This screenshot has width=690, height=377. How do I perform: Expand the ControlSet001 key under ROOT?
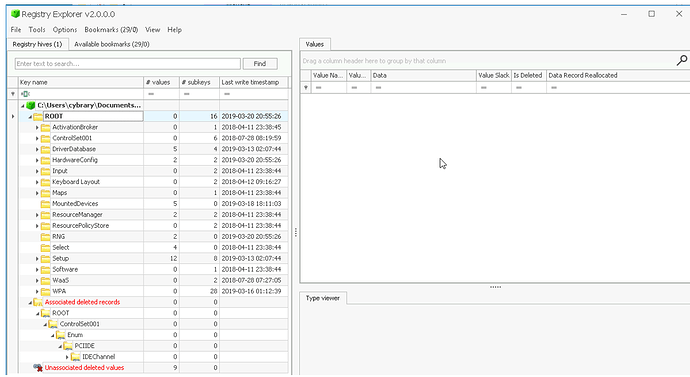(37, 138)
